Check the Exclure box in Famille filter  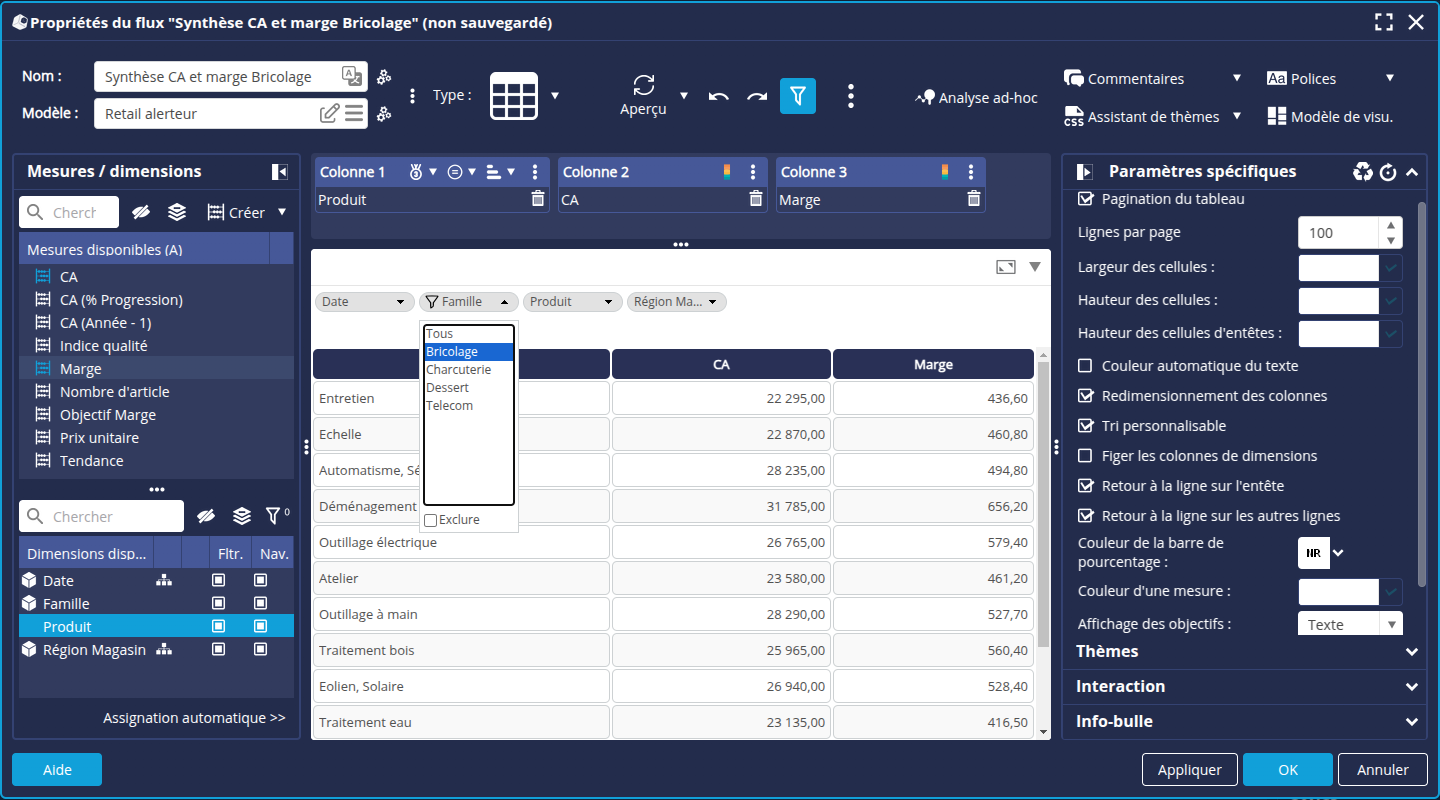pos(431,520)
